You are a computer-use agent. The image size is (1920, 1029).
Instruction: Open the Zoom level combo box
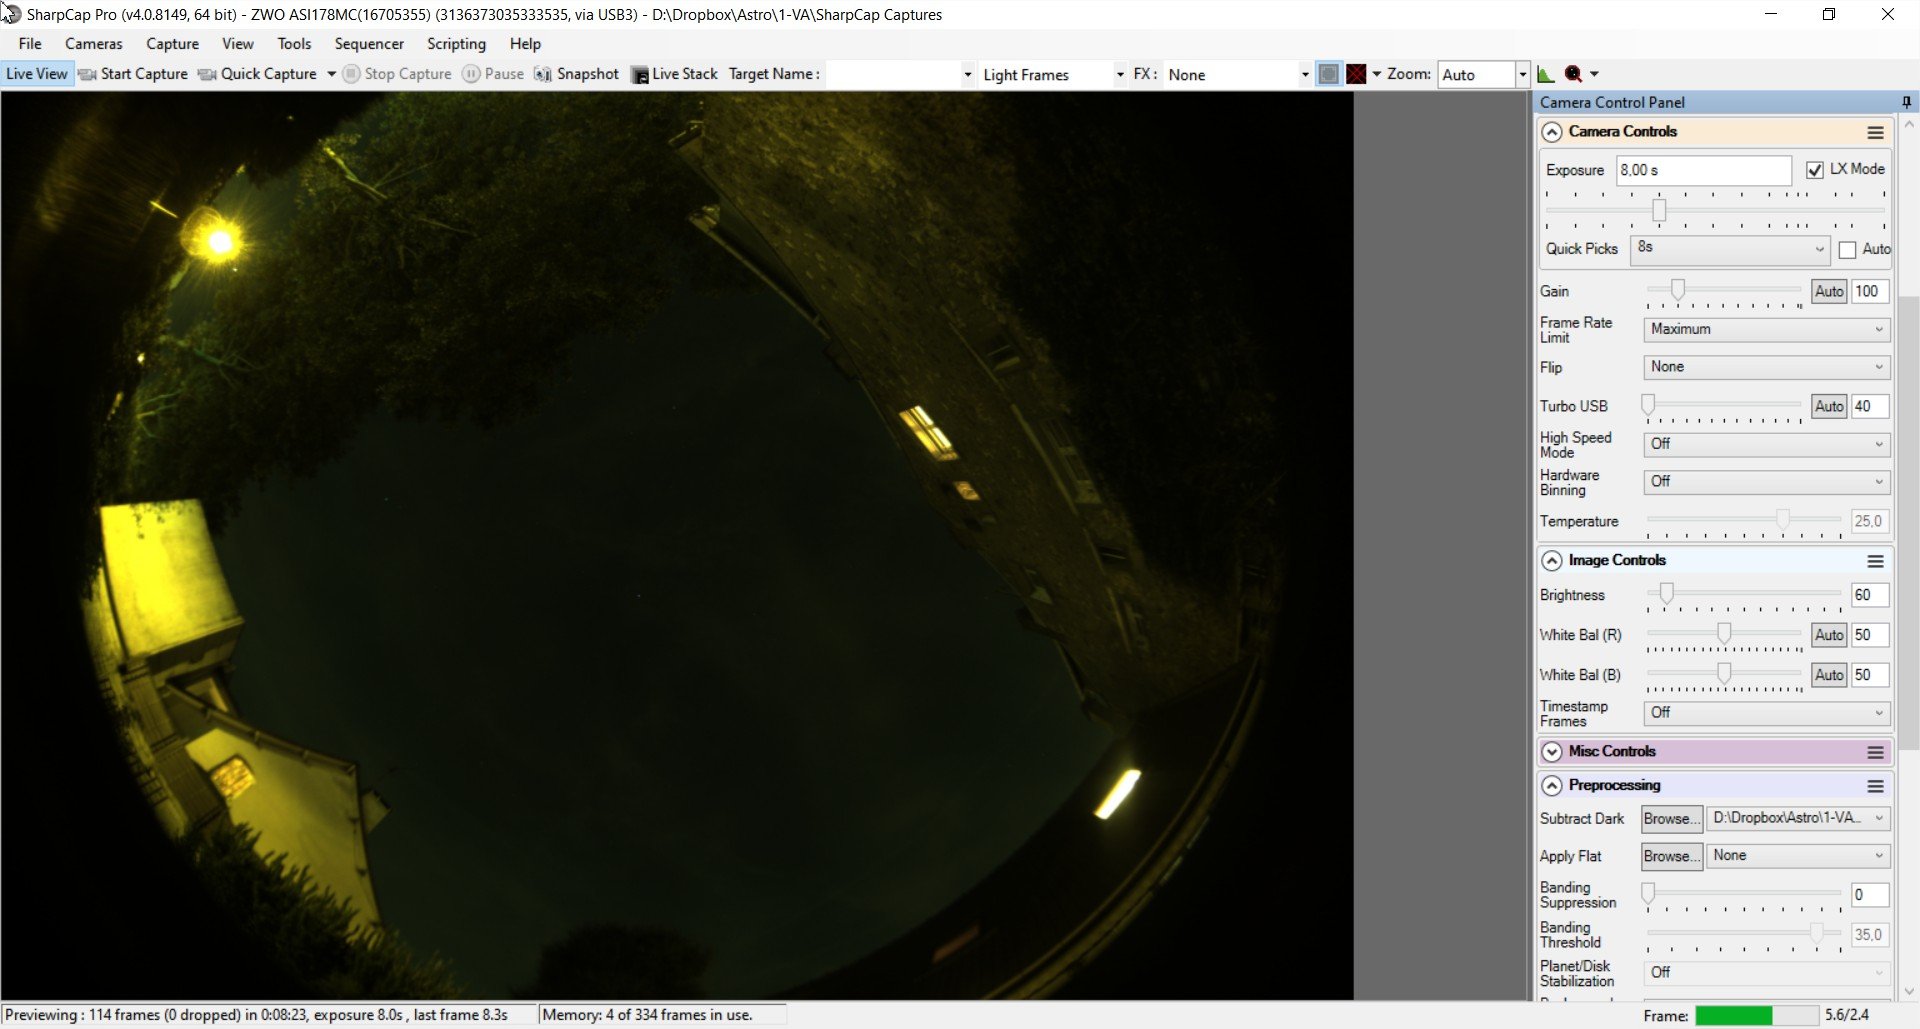coord(1484,74)
